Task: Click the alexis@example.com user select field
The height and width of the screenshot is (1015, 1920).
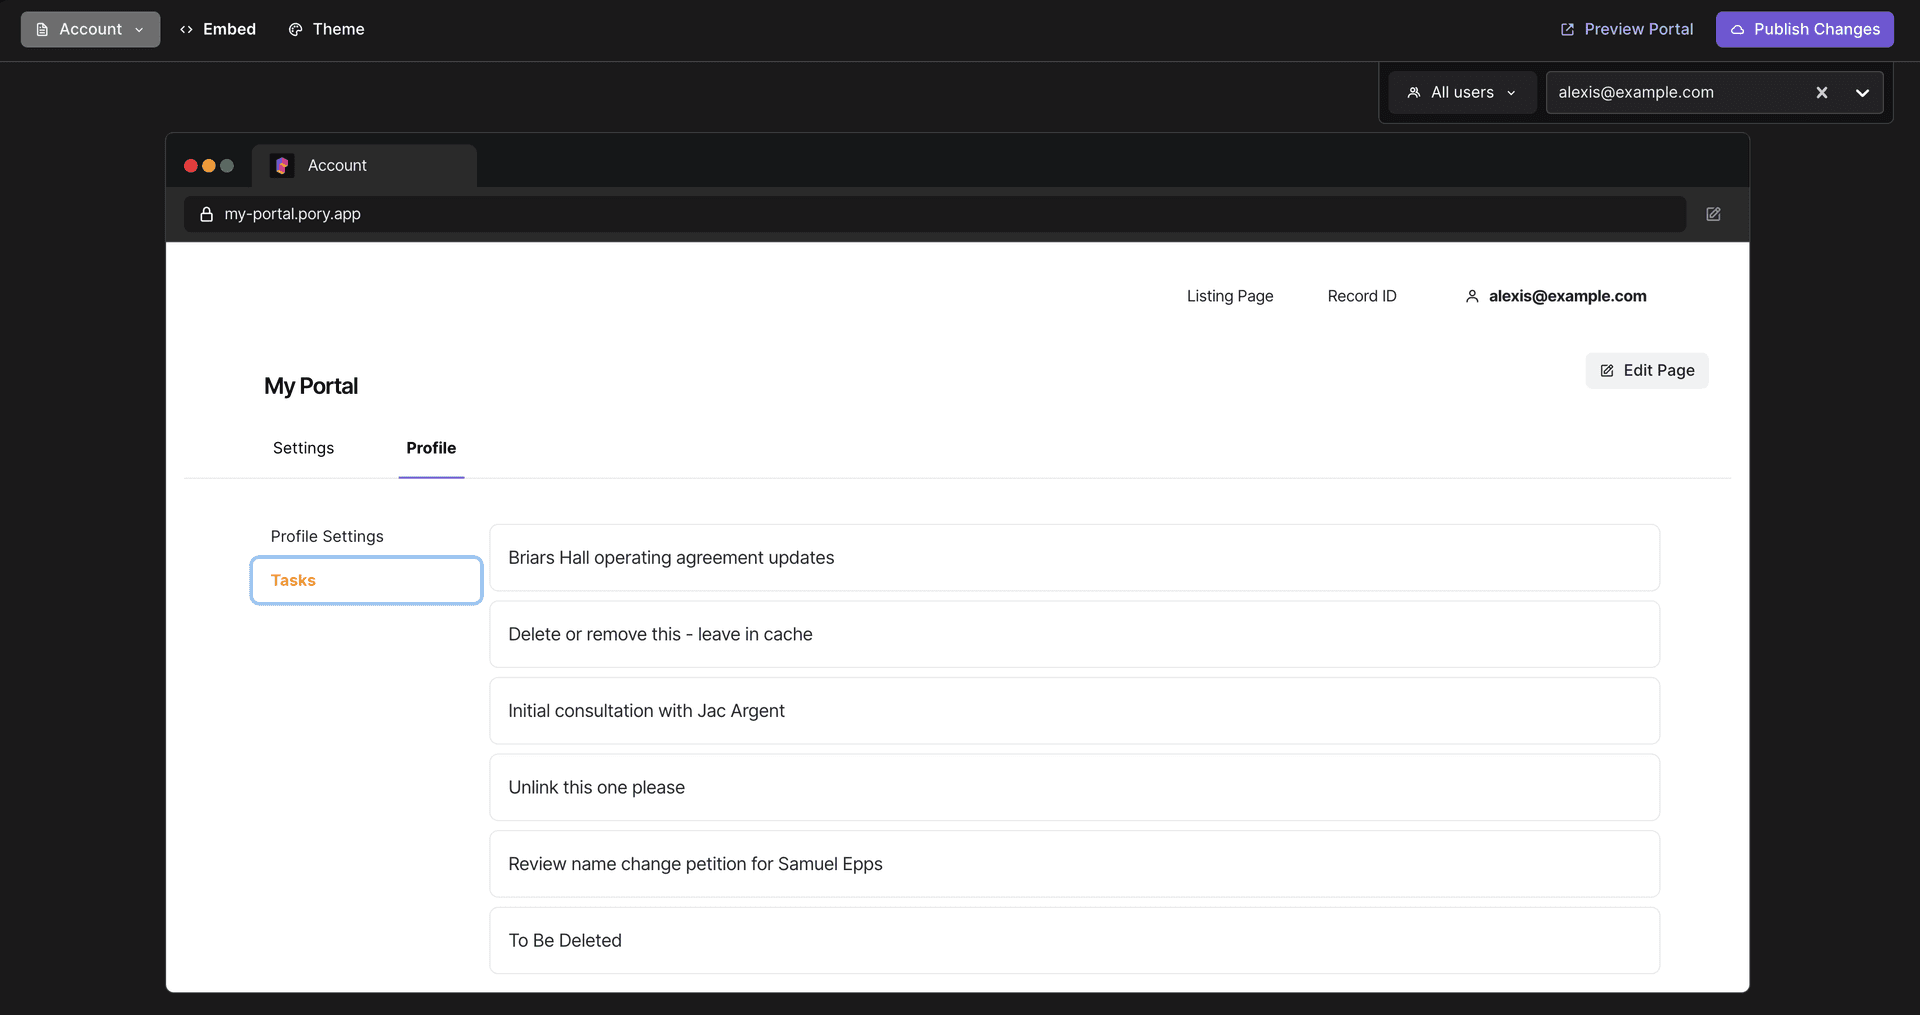Action: 1714,92
